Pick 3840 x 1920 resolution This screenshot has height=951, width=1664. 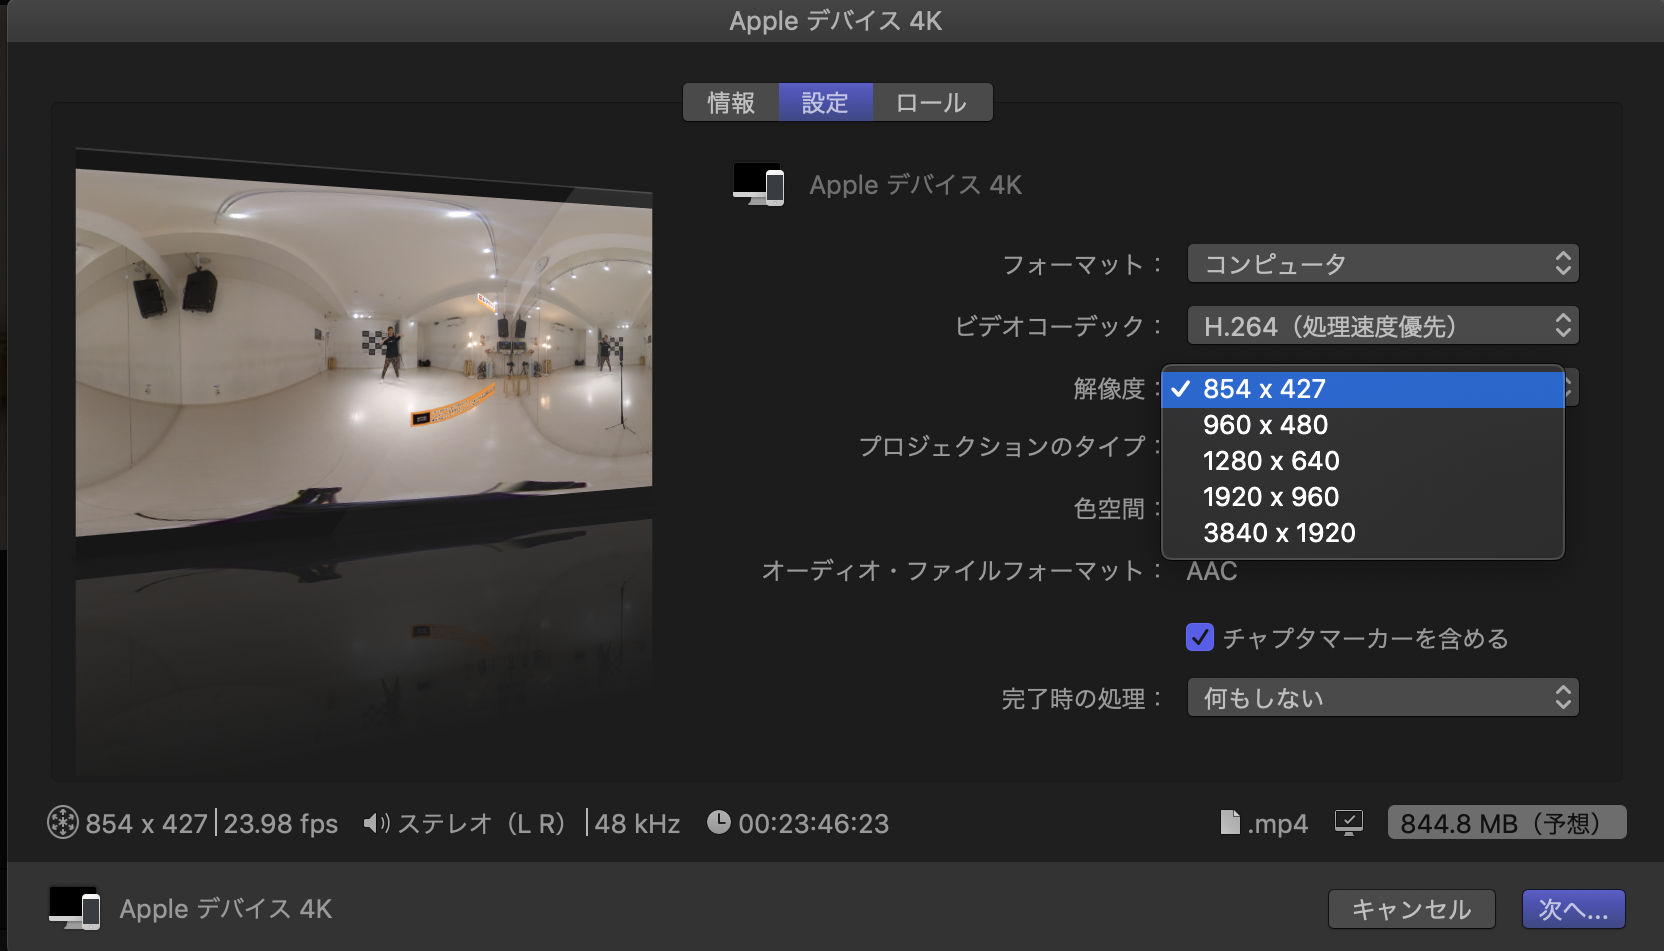pos(1363,533)
